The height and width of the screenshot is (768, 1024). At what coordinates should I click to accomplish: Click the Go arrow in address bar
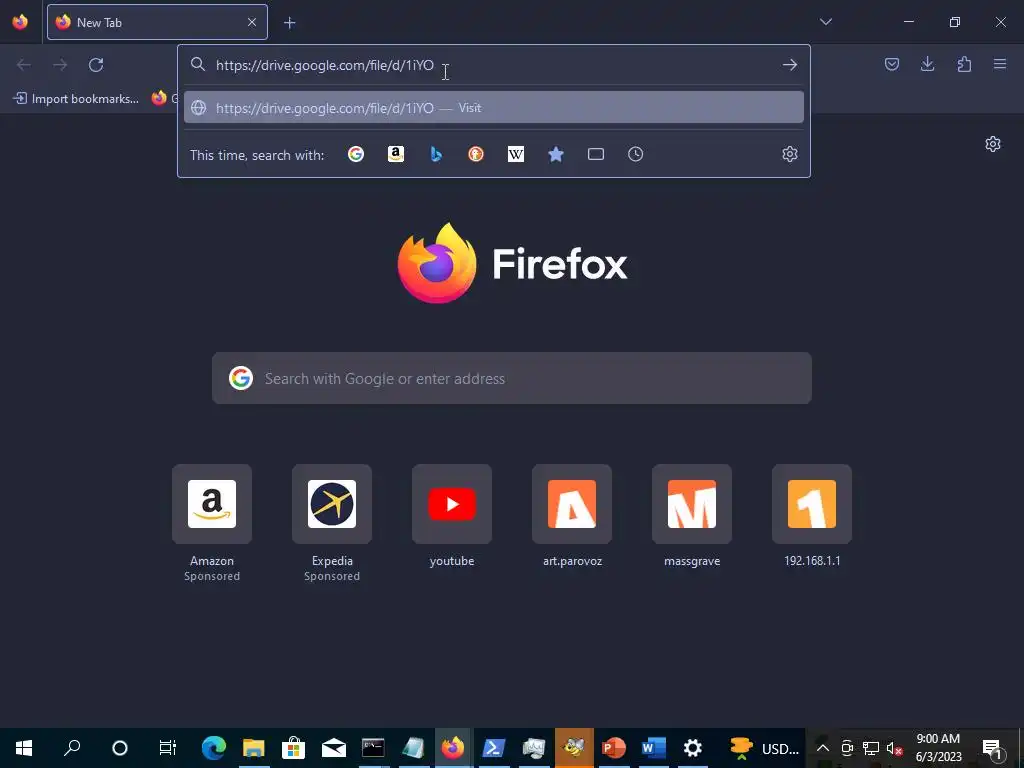click(x=790, y=65)
